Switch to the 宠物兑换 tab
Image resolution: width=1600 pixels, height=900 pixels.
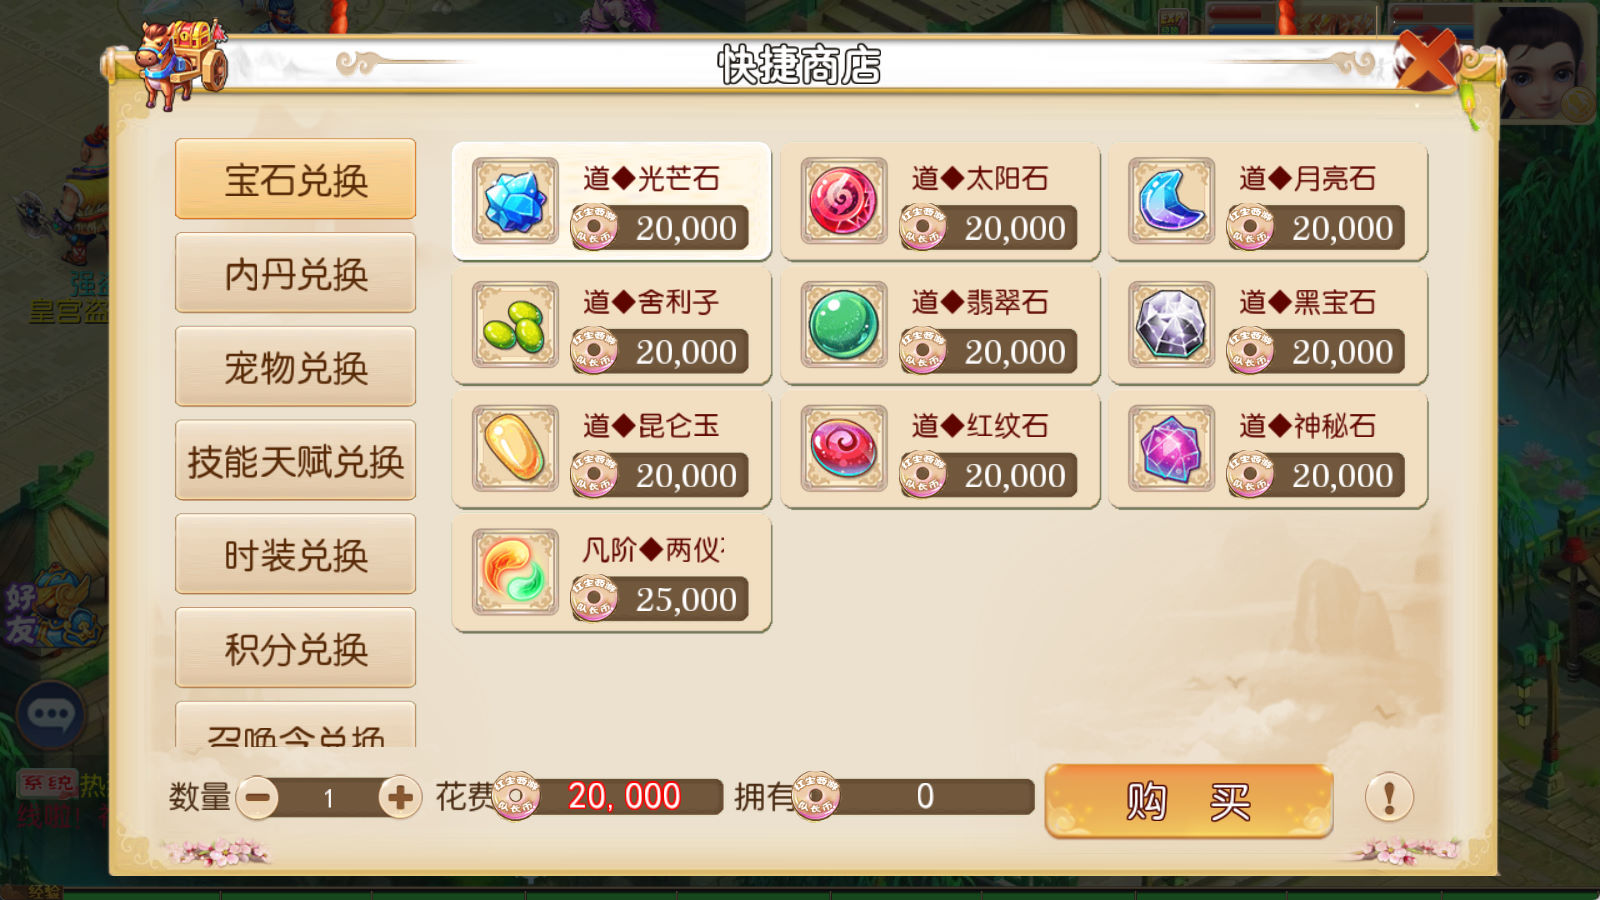pos(296,367)
